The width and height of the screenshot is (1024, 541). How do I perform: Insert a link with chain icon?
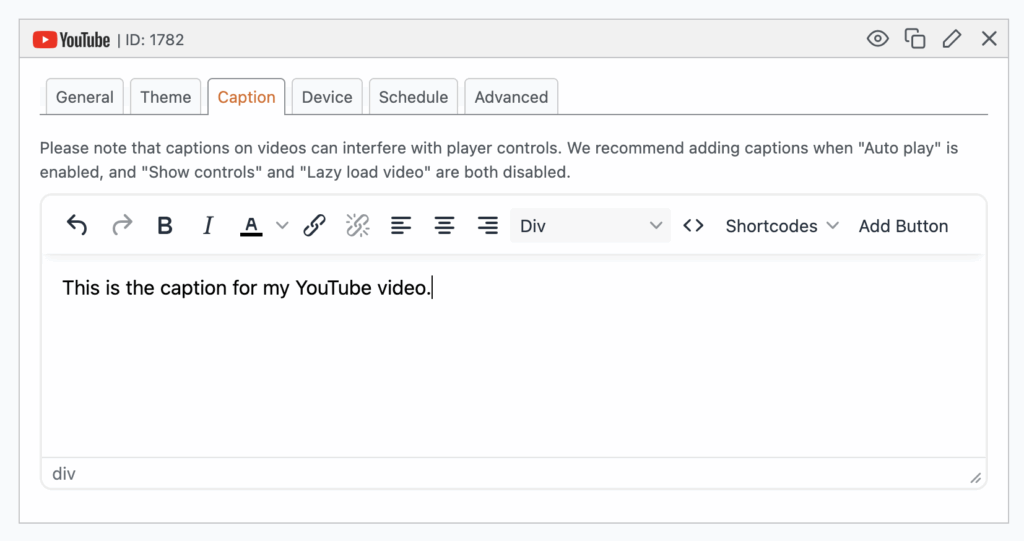pos(314,225)
